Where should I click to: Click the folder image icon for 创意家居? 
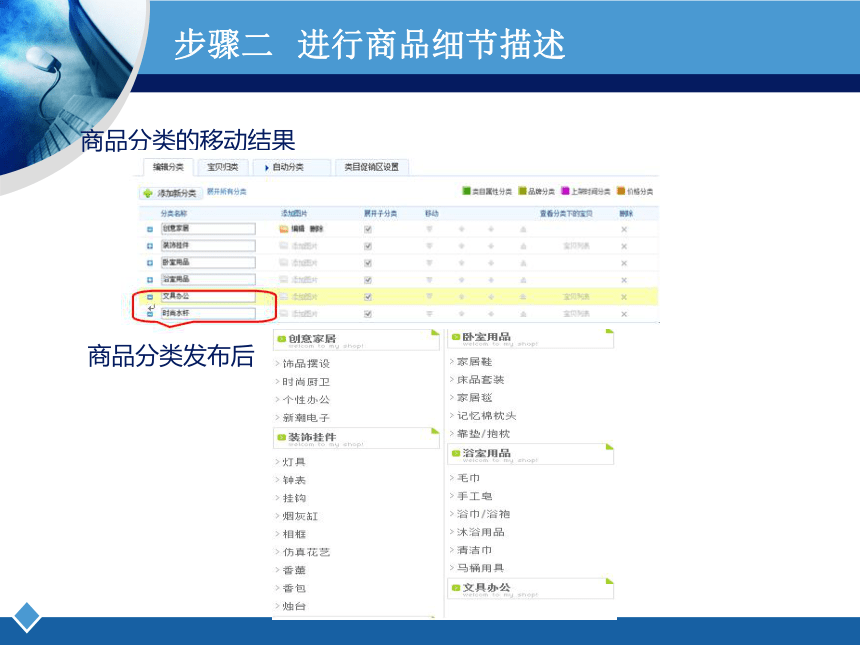[284, 229]
